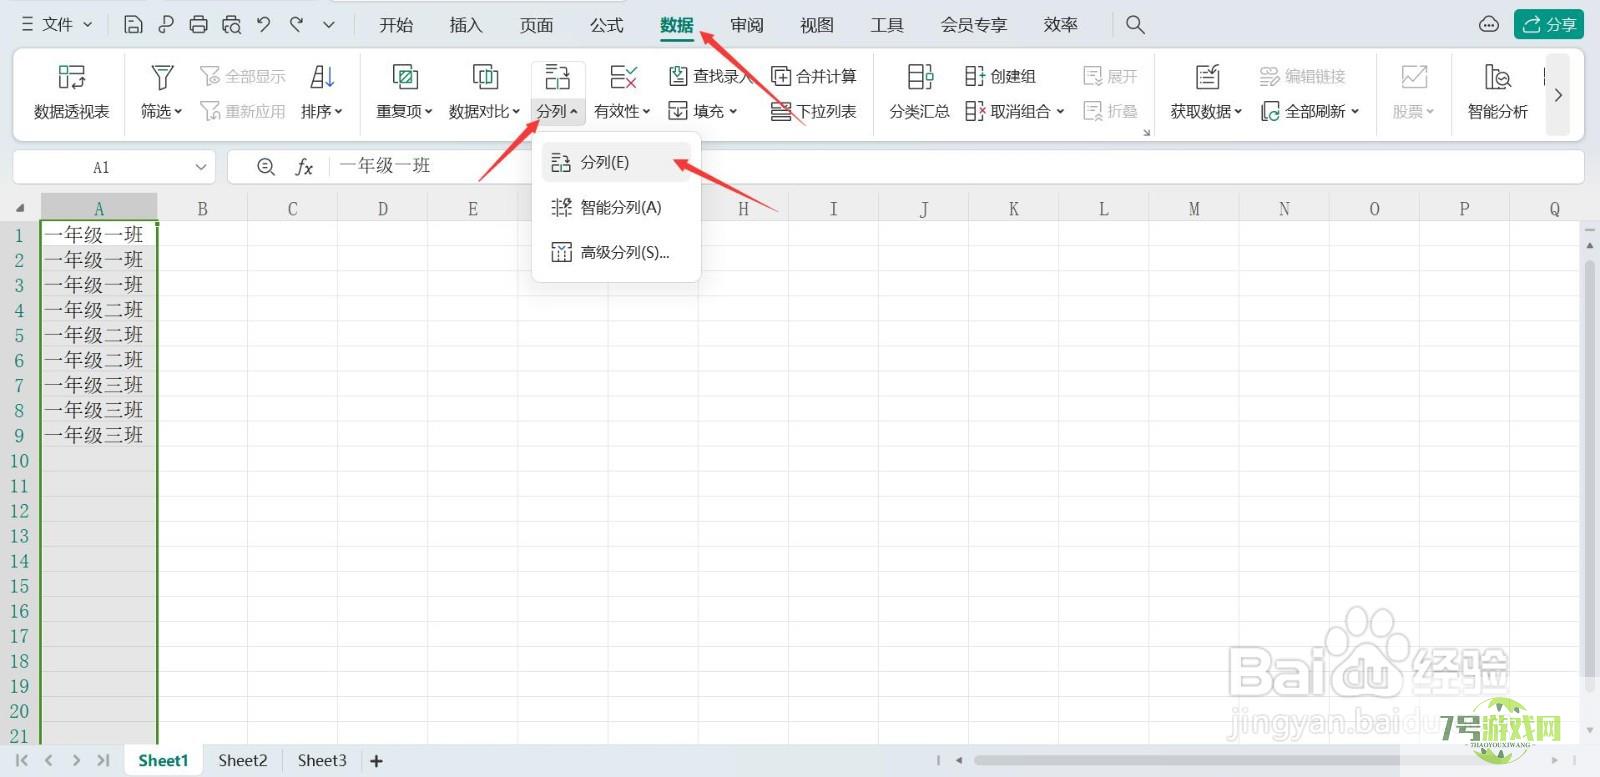This screenshot has height=777, width=1600.
Task: Go to last sheet navigation arrow
Action: click(x=103, y=760)
